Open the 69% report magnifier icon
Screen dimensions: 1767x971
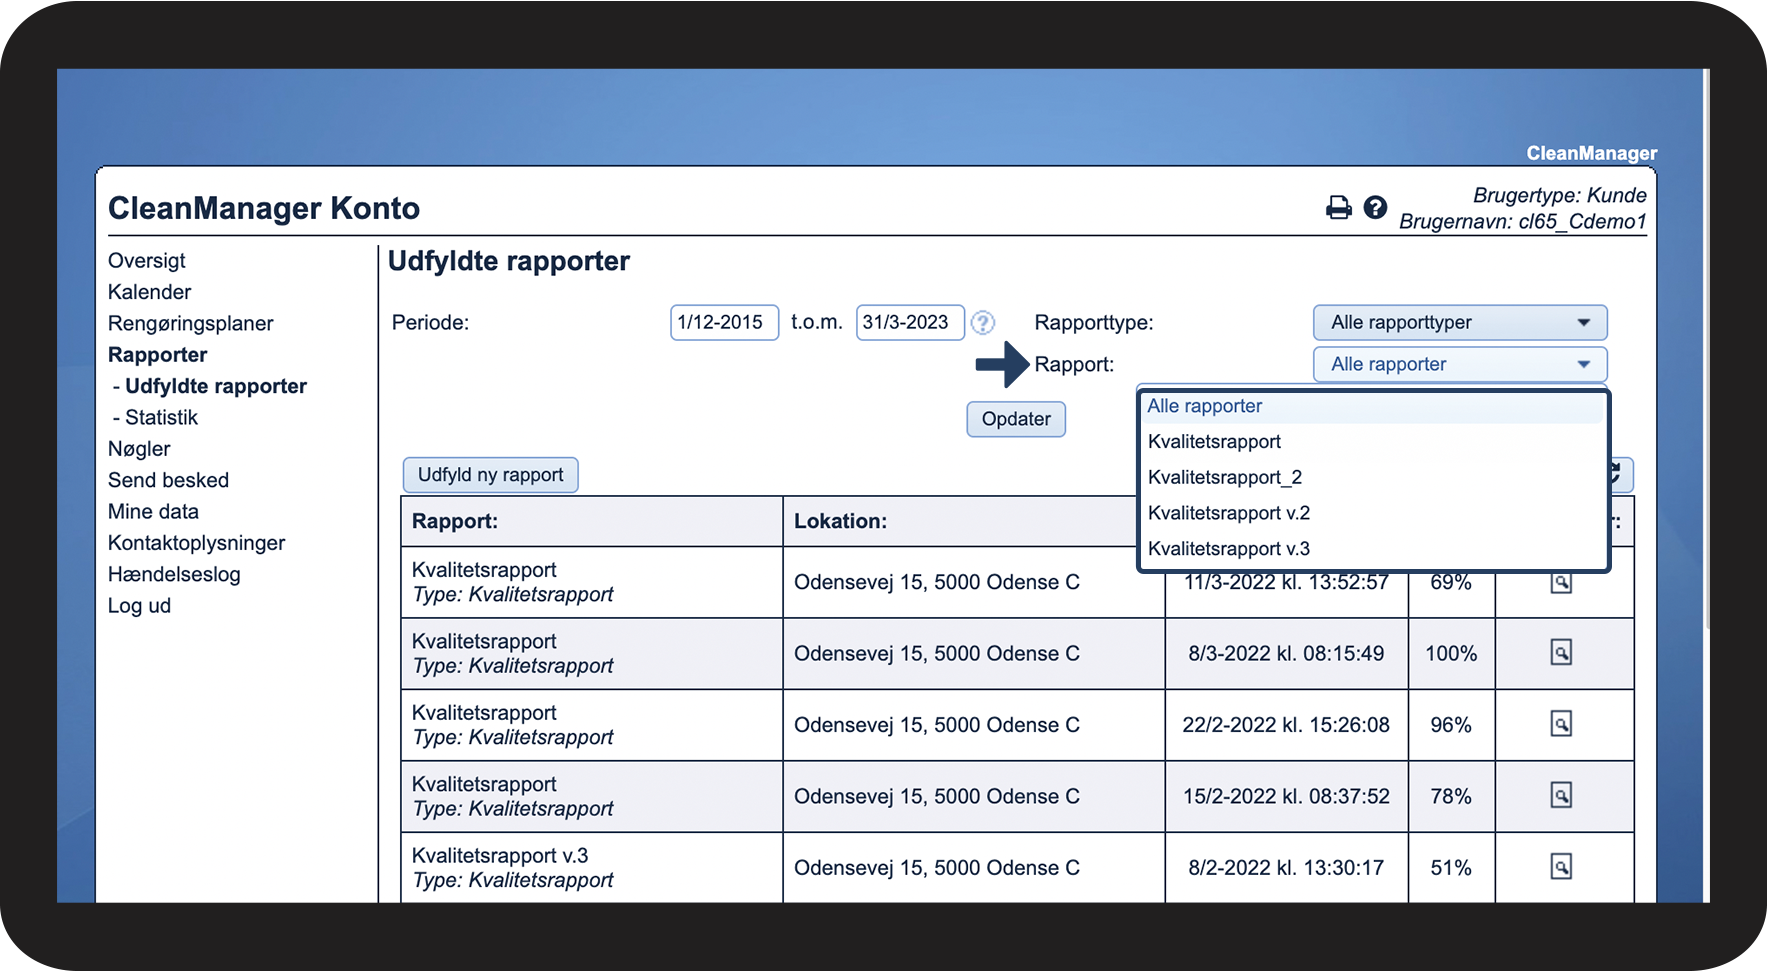tap(1560, 583)
